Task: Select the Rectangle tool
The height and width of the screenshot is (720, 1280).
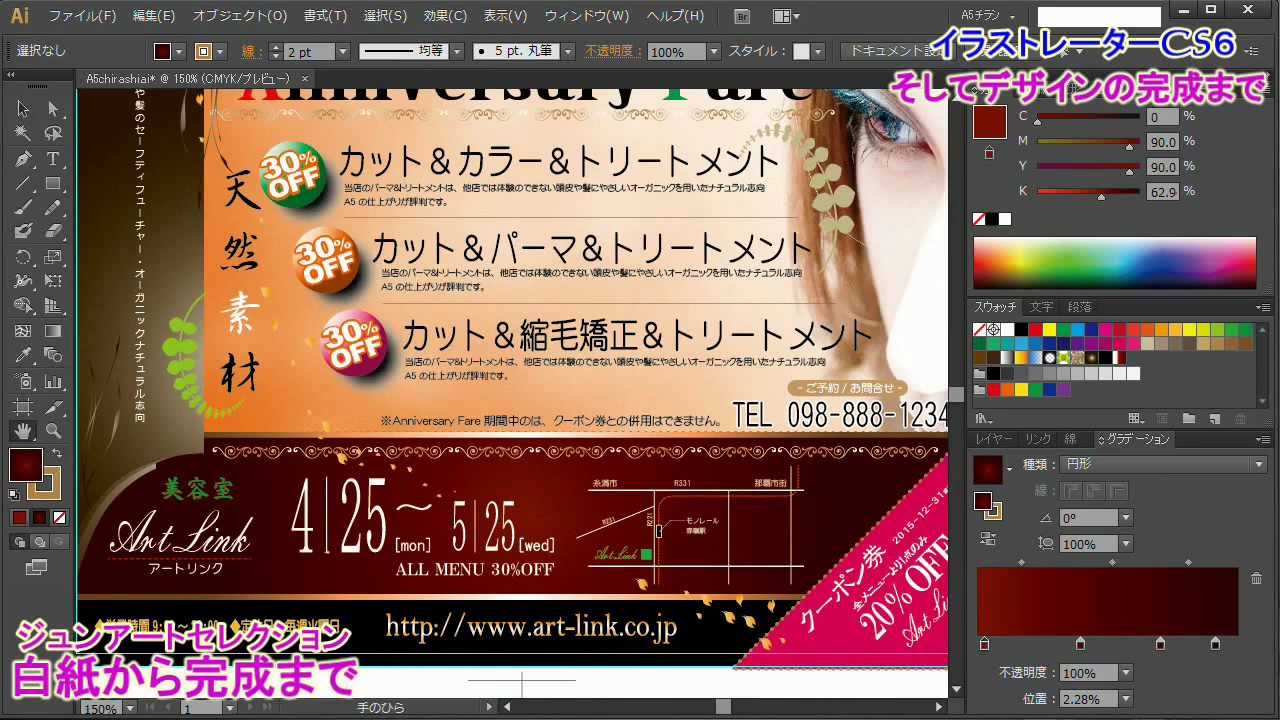Action: click(x=53, y=183)
